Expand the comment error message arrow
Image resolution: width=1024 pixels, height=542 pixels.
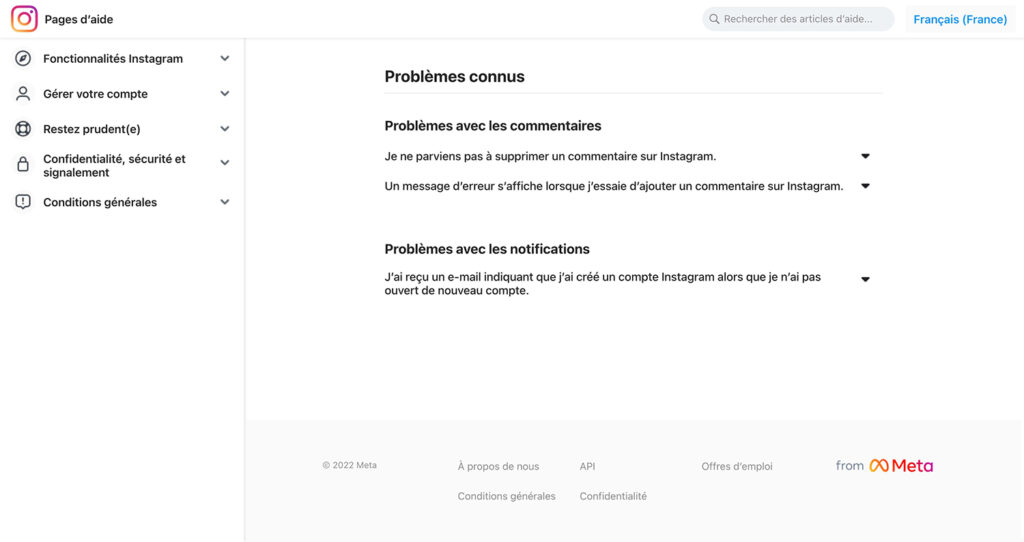(x=865, y=186)
